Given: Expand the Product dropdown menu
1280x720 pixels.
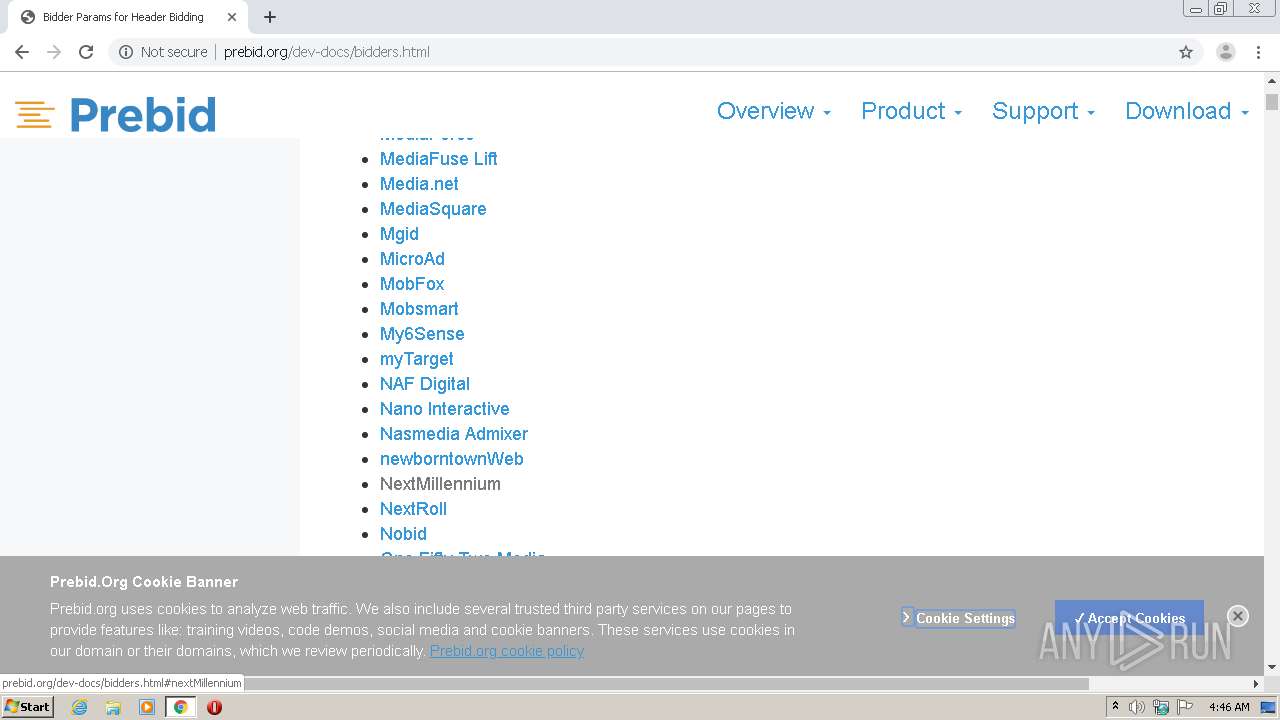Looking at the screenshot, I should pos(912,111).
